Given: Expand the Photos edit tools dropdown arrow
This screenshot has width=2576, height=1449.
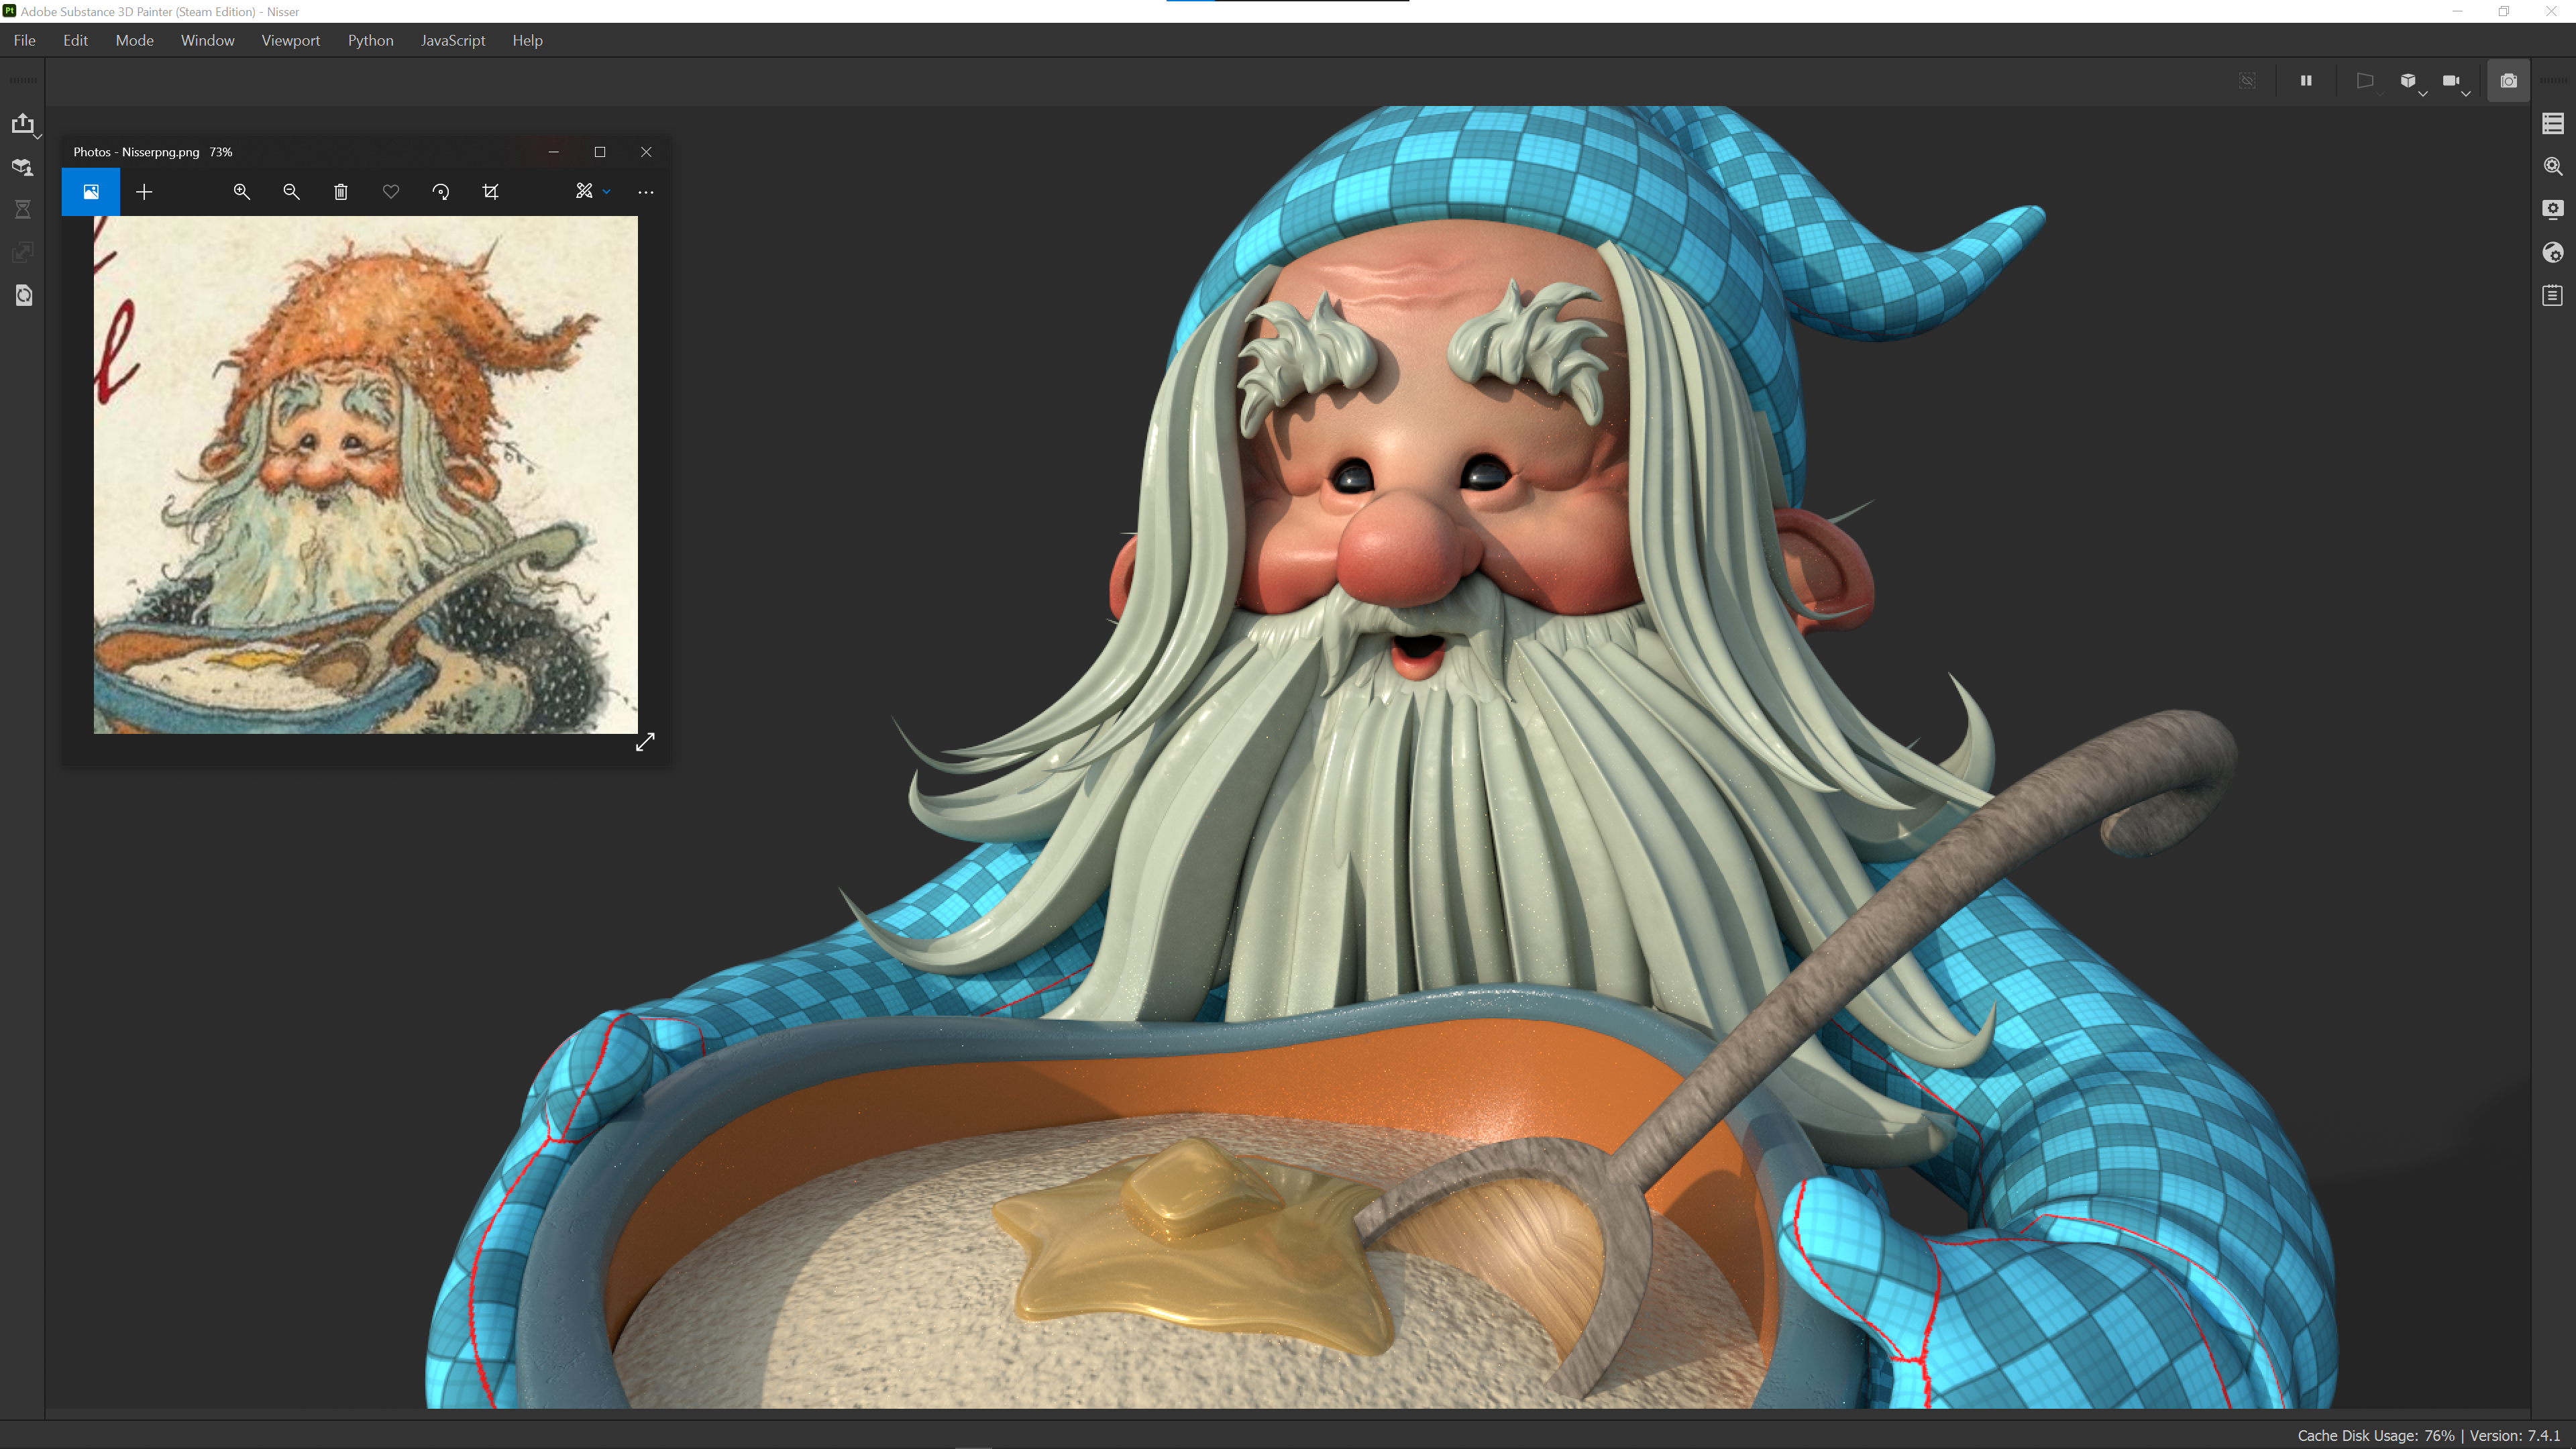Looking at the screenshot, I should [x=606, y=192].
